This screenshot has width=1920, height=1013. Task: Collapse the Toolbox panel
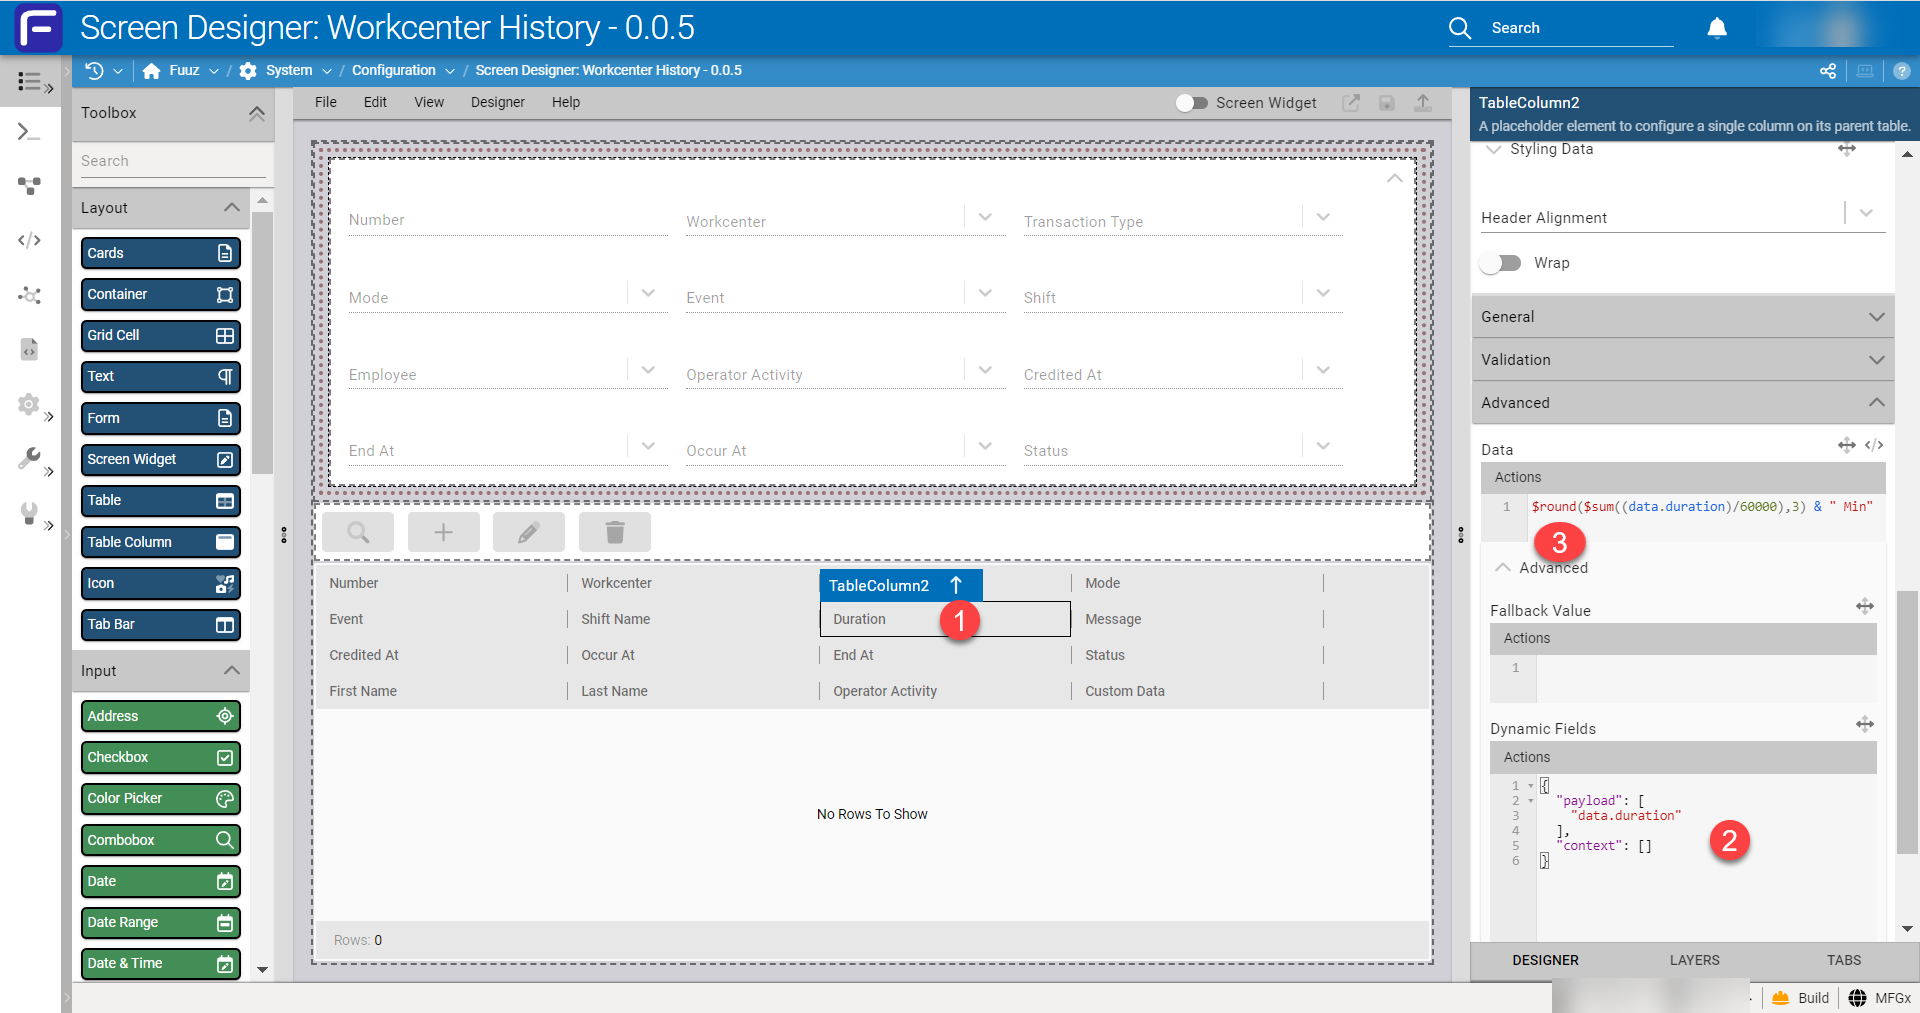click(x=257, y=113)
